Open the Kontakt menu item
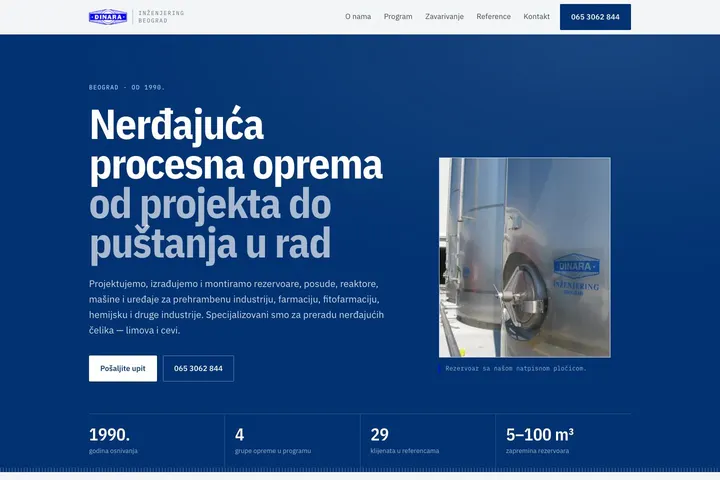 pos(536,17)
